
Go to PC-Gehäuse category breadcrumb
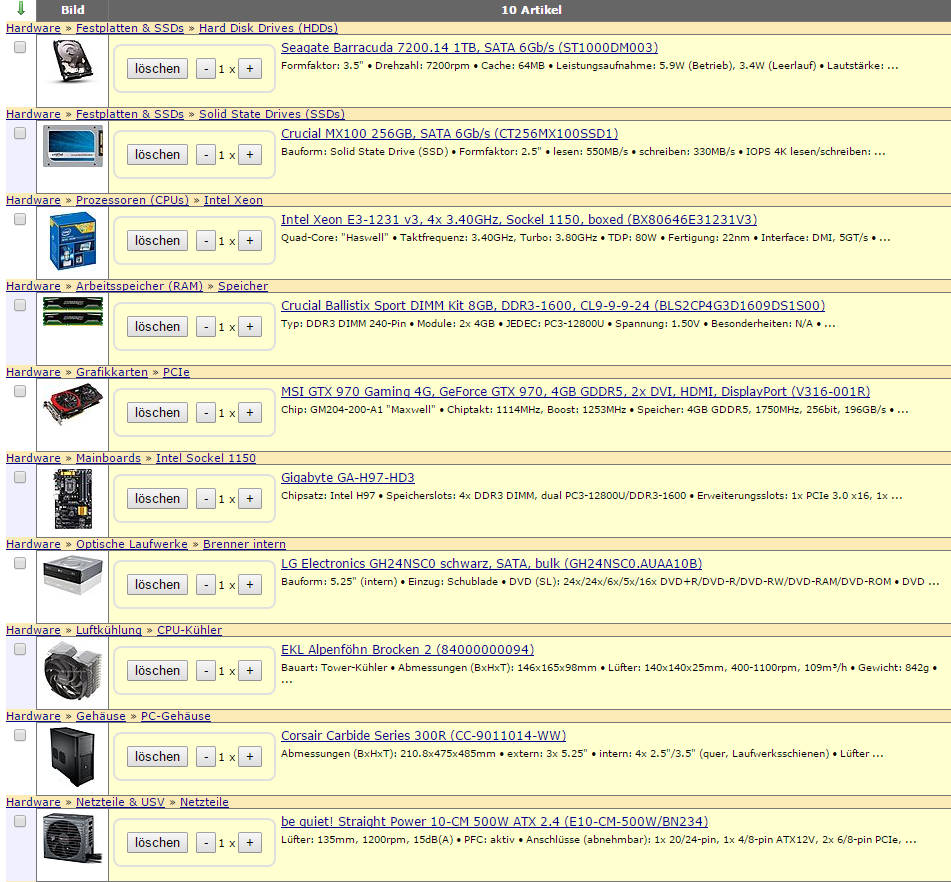(x=175, y=716)
